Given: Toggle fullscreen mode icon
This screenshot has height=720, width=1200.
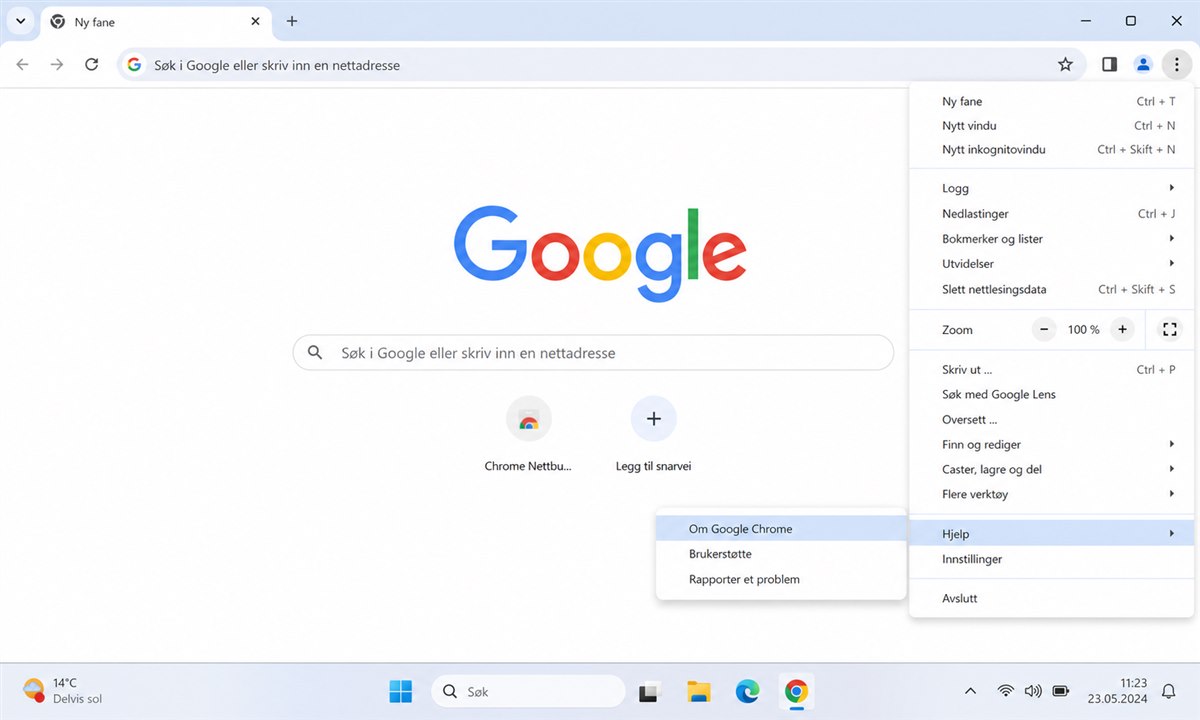Looking at the screenshot, I should (1169, 329).
